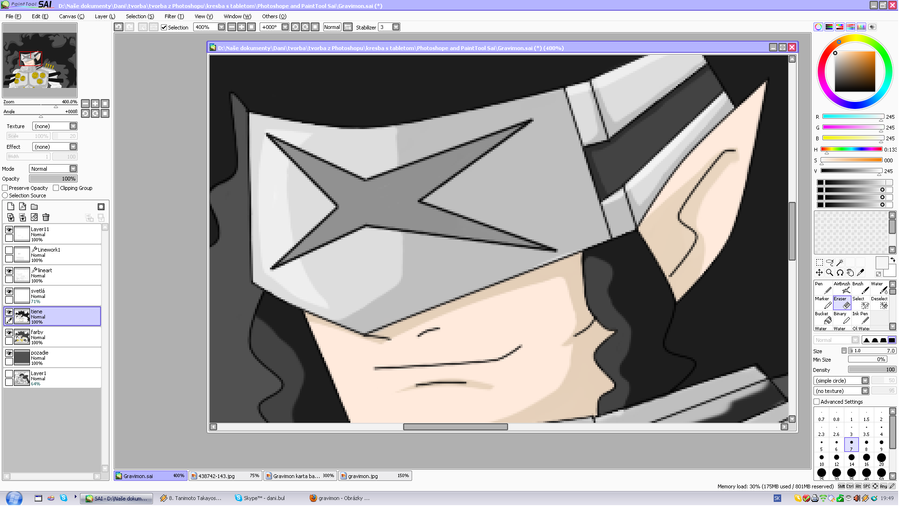
Task: Select the Selection Source radio button
Action: (x=5, y=195)
